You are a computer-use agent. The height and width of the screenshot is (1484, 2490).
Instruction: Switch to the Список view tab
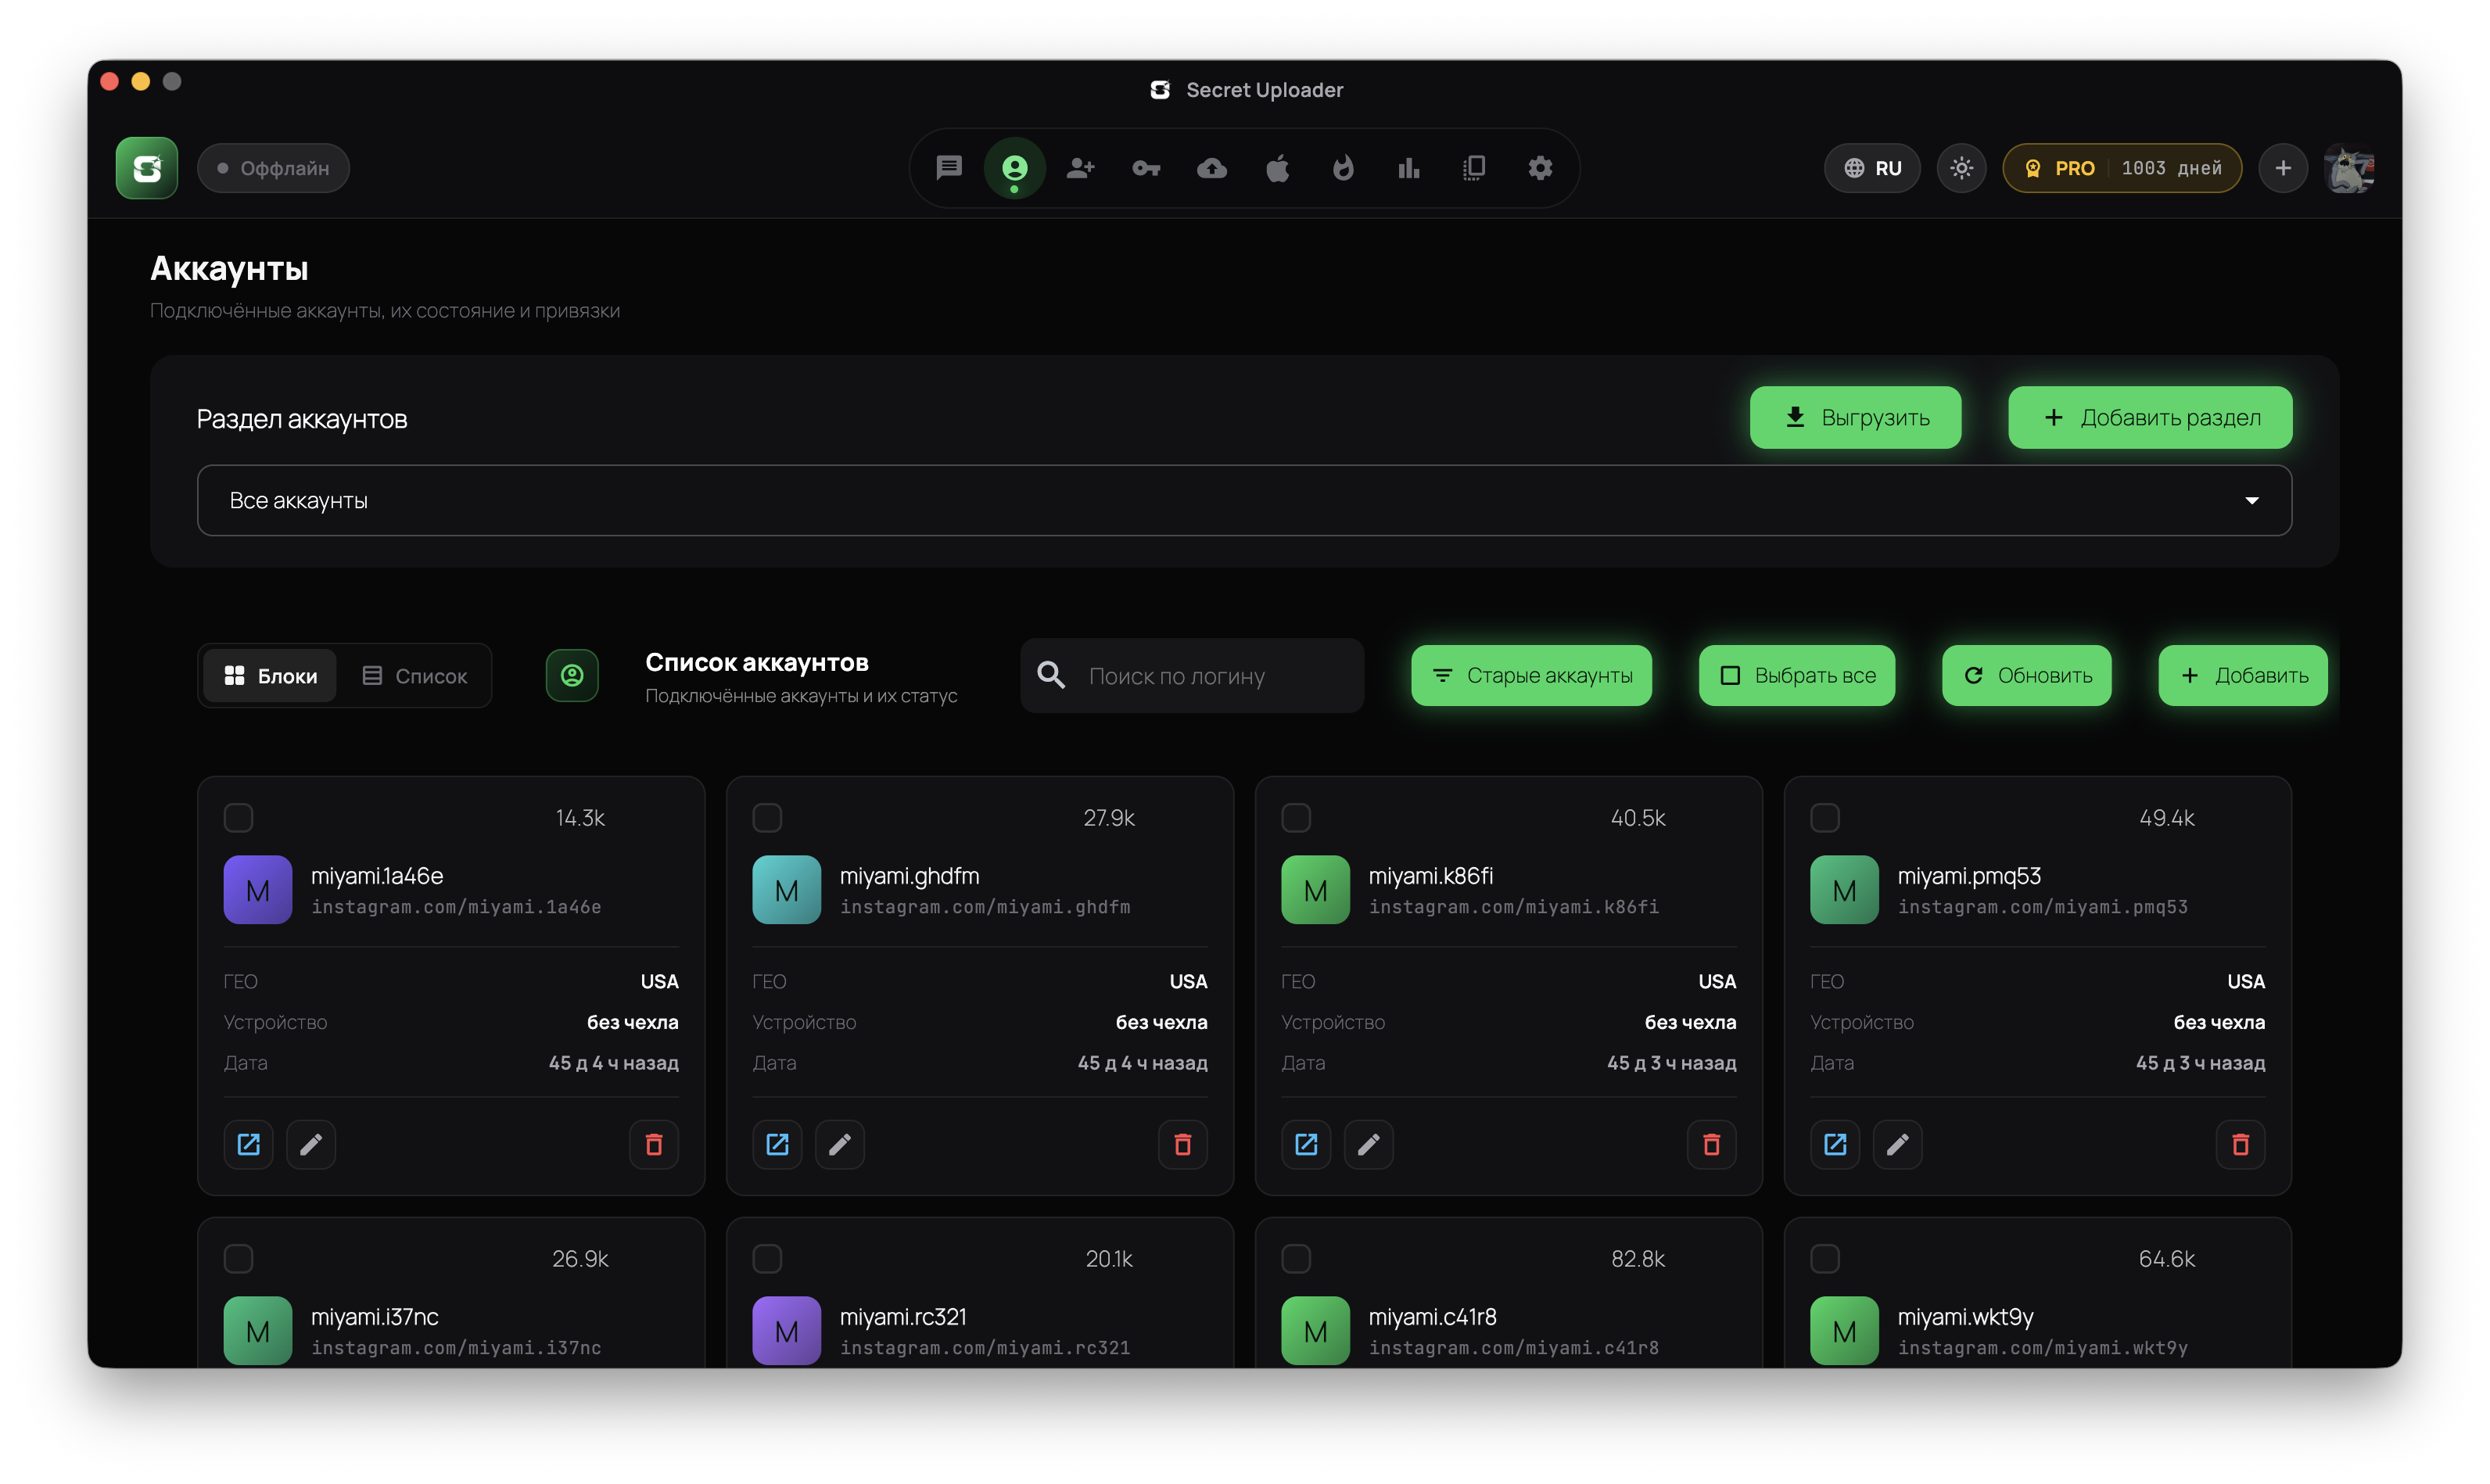[x=414, y=676]
